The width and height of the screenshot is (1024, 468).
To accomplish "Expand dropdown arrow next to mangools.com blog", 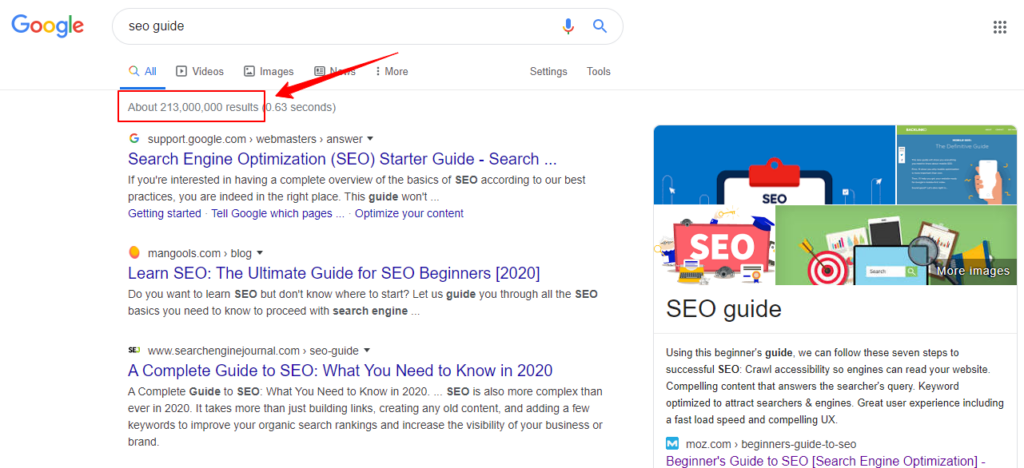I will click(259, 252).
